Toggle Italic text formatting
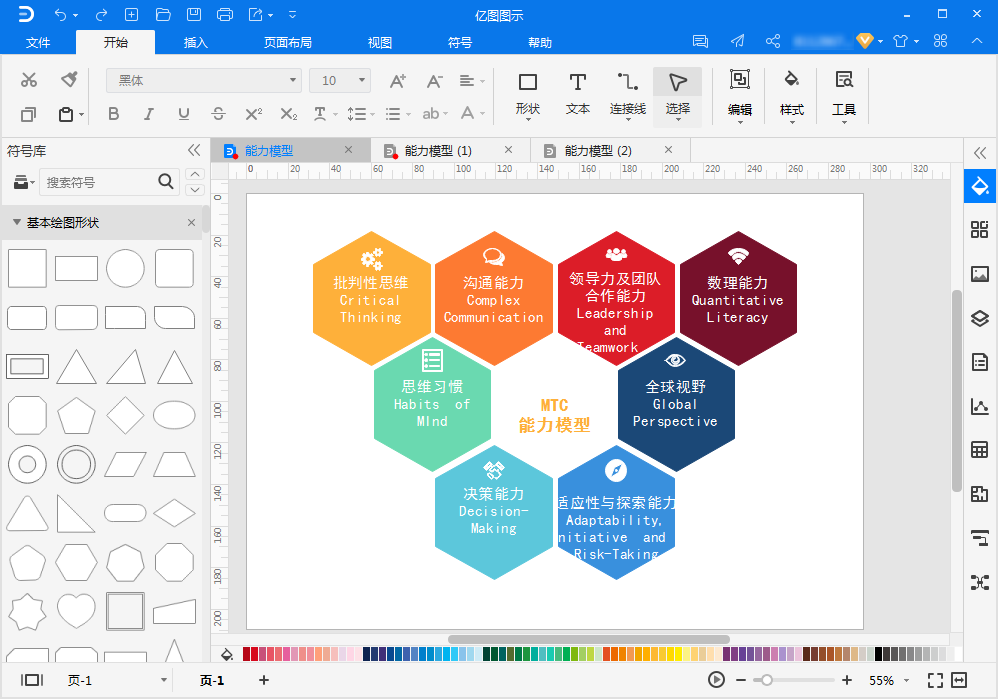998x699 pixels. coord(148,114)
